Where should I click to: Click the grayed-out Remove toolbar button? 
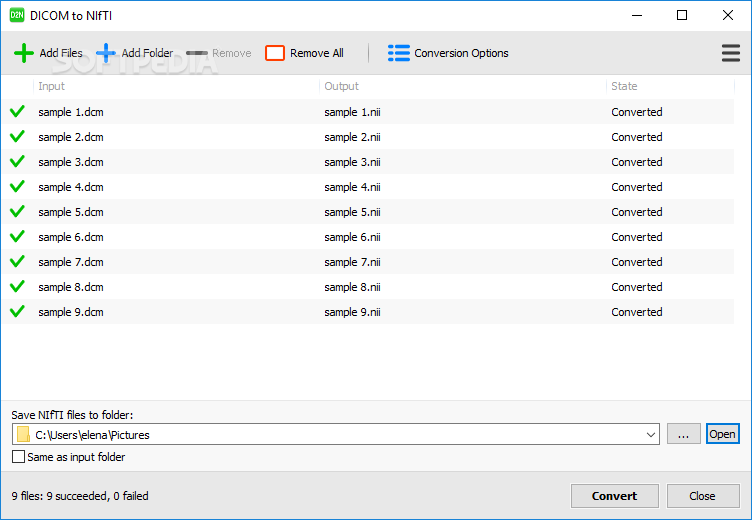coord(218,53)
